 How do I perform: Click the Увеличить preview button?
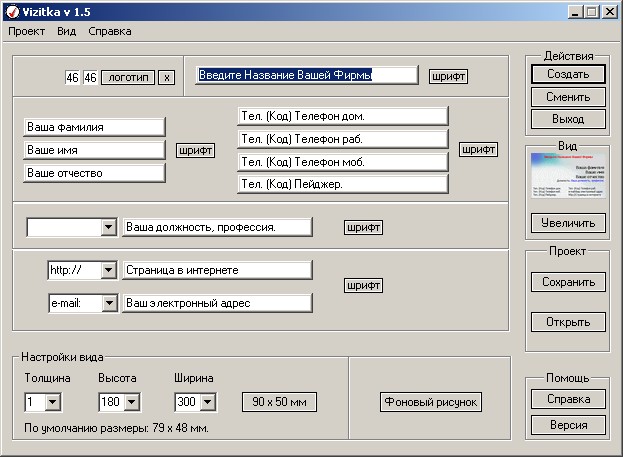(568, 222)
